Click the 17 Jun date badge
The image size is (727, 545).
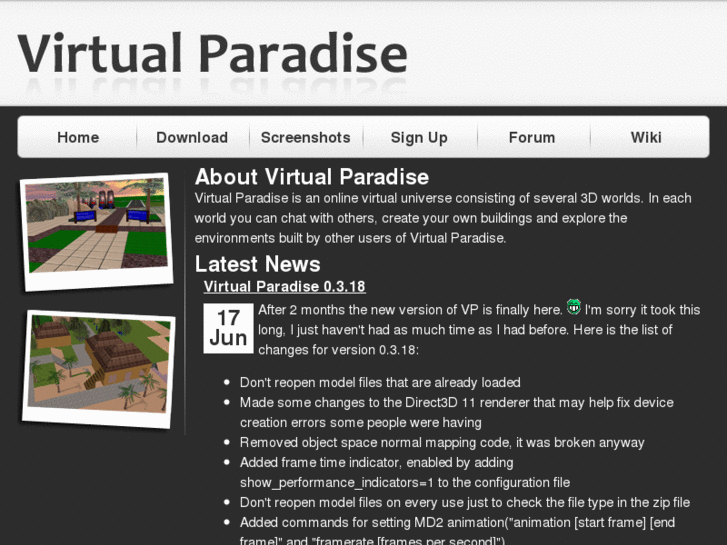(228, 328)
